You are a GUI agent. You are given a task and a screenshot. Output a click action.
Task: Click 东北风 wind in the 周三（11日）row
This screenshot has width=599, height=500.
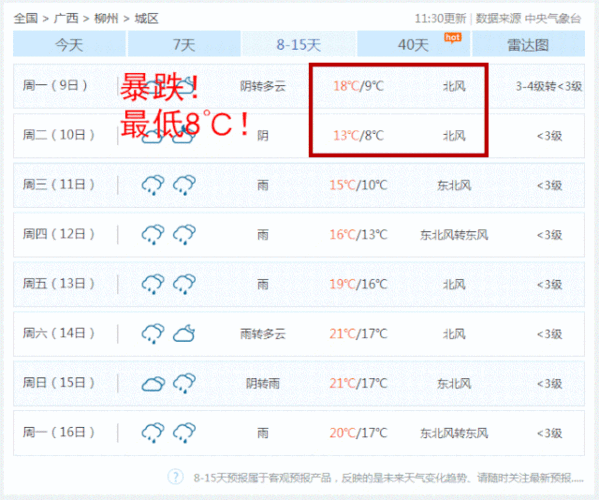click(x=454, y=186)
